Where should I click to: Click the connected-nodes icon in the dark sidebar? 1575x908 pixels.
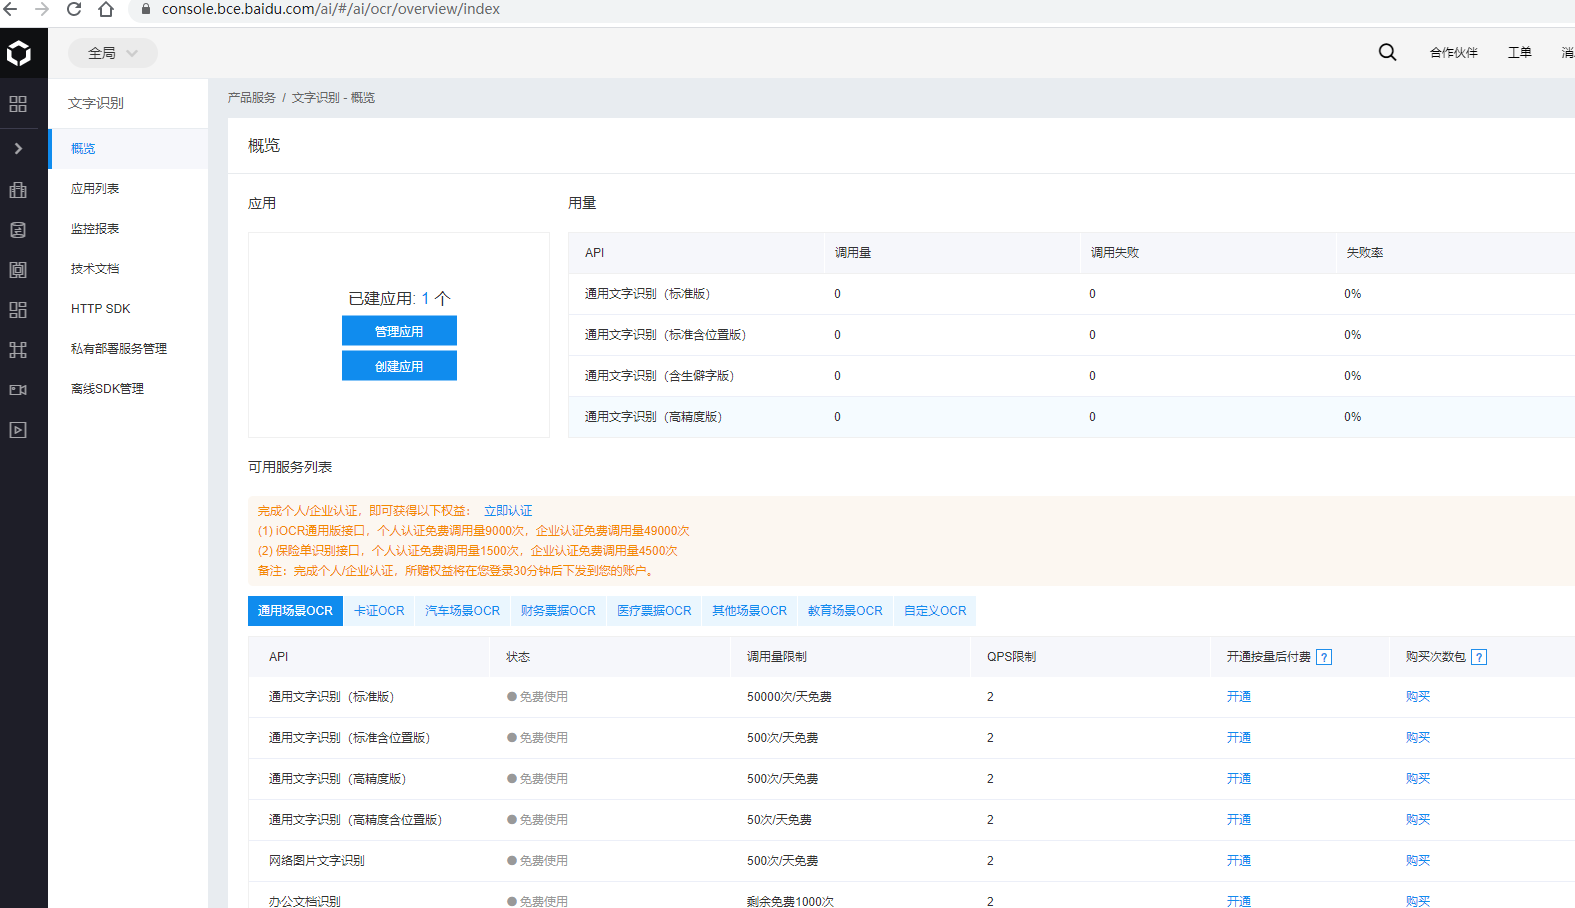point(18,350)
